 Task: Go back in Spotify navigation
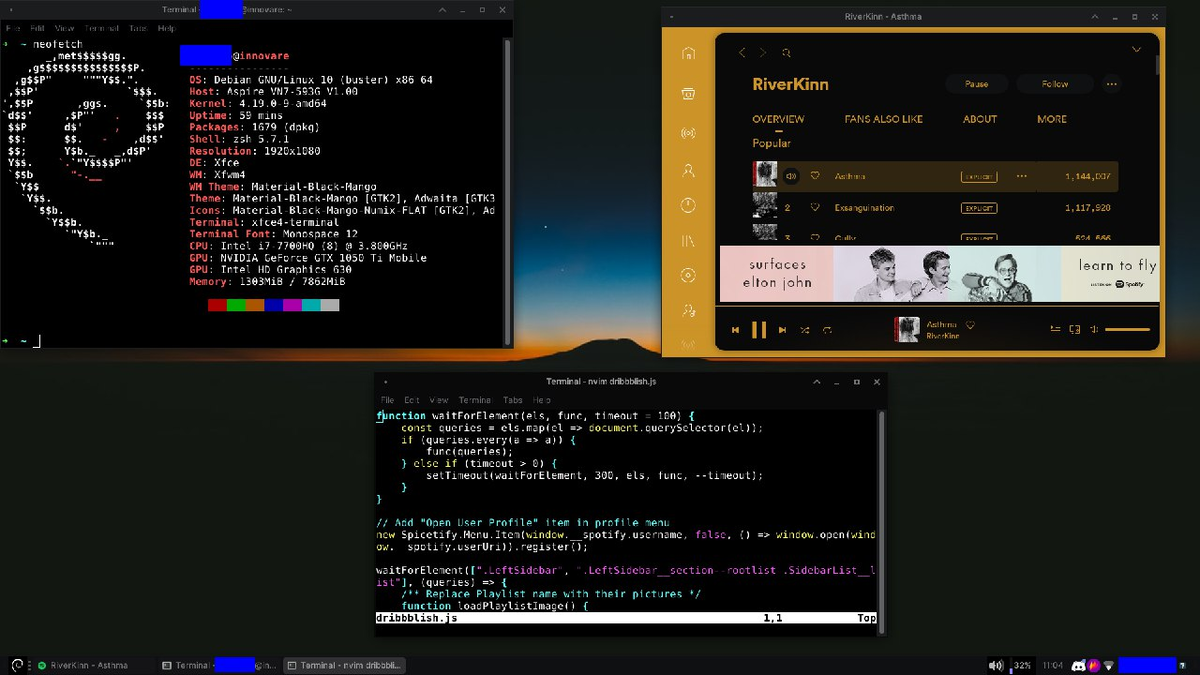click(x=742, y=53)
